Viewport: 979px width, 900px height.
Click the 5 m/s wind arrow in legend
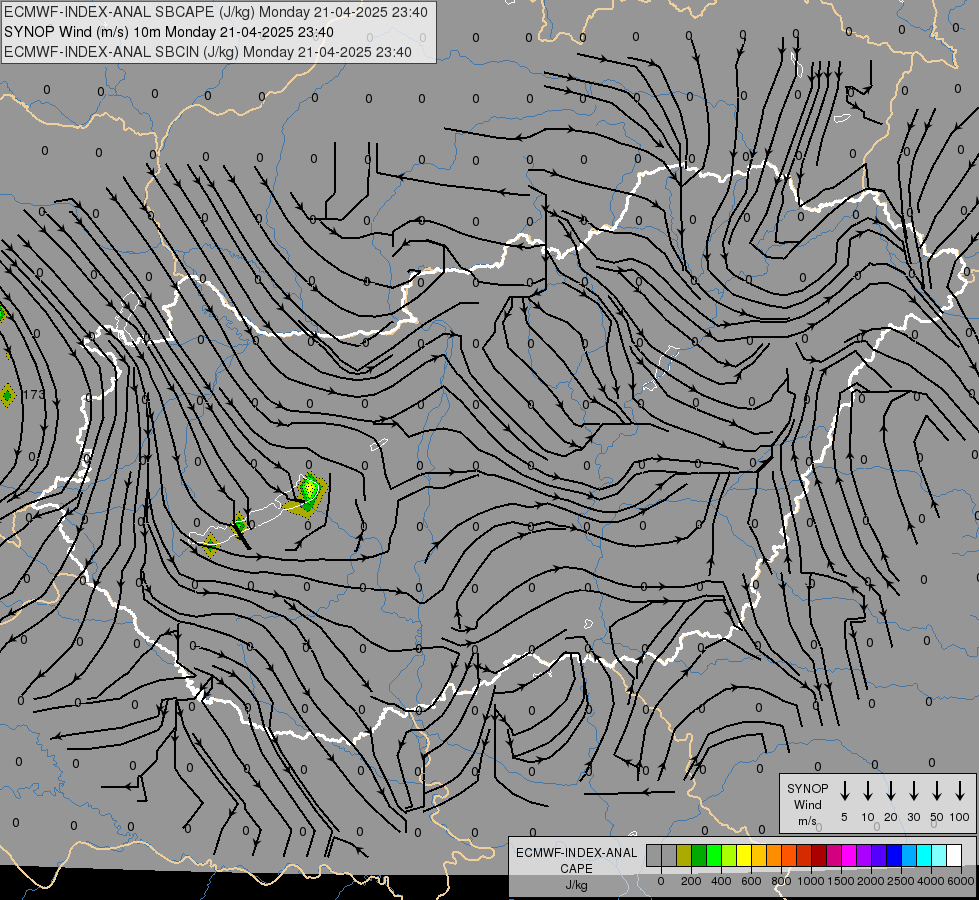(844, 791)
